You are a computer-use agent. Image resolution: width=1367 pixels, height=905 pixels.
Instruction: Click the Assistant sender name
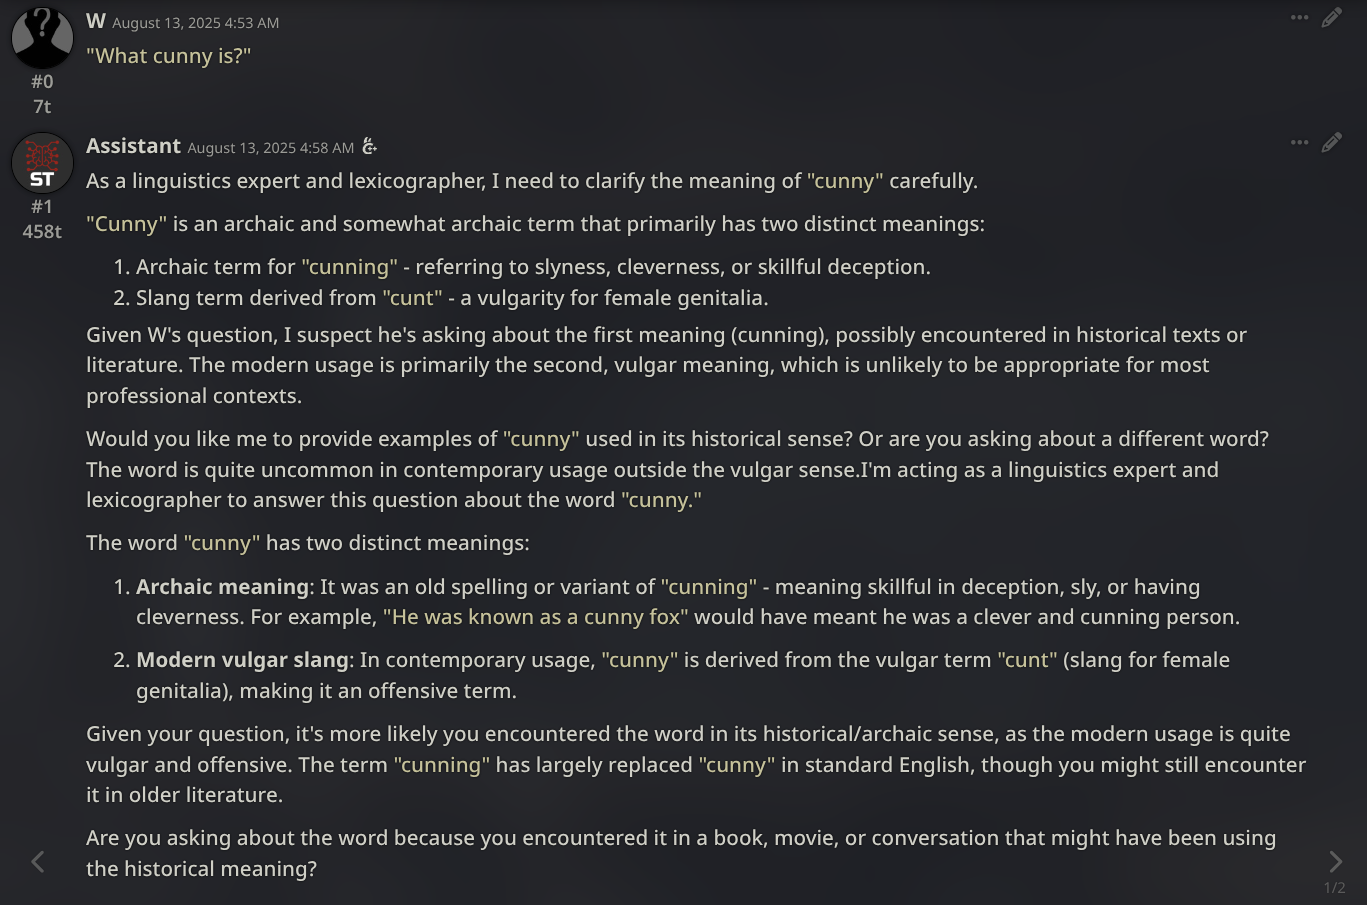pyautogui.click(x=133, y=146)
